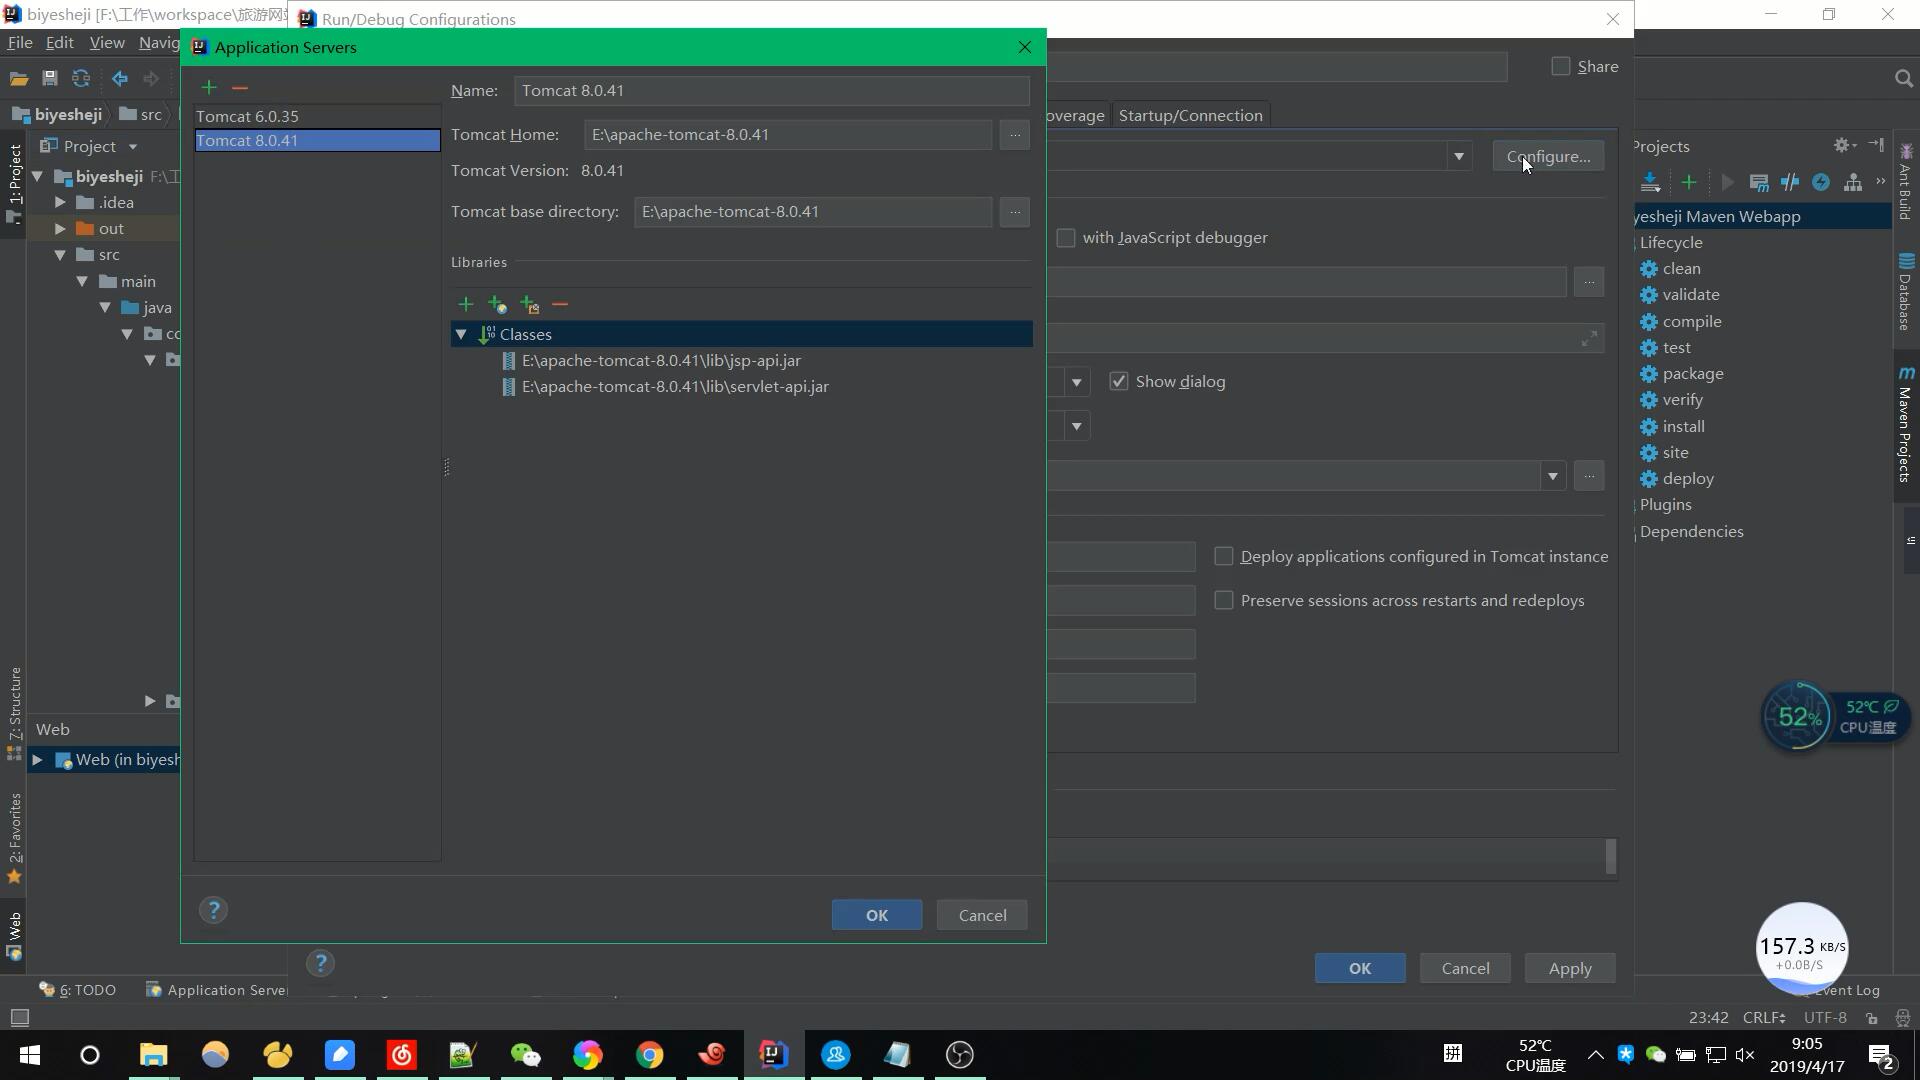Open Maven Projects side tab
Viewport: 1920px width, 1080px height.
[x=1905, y=425]
